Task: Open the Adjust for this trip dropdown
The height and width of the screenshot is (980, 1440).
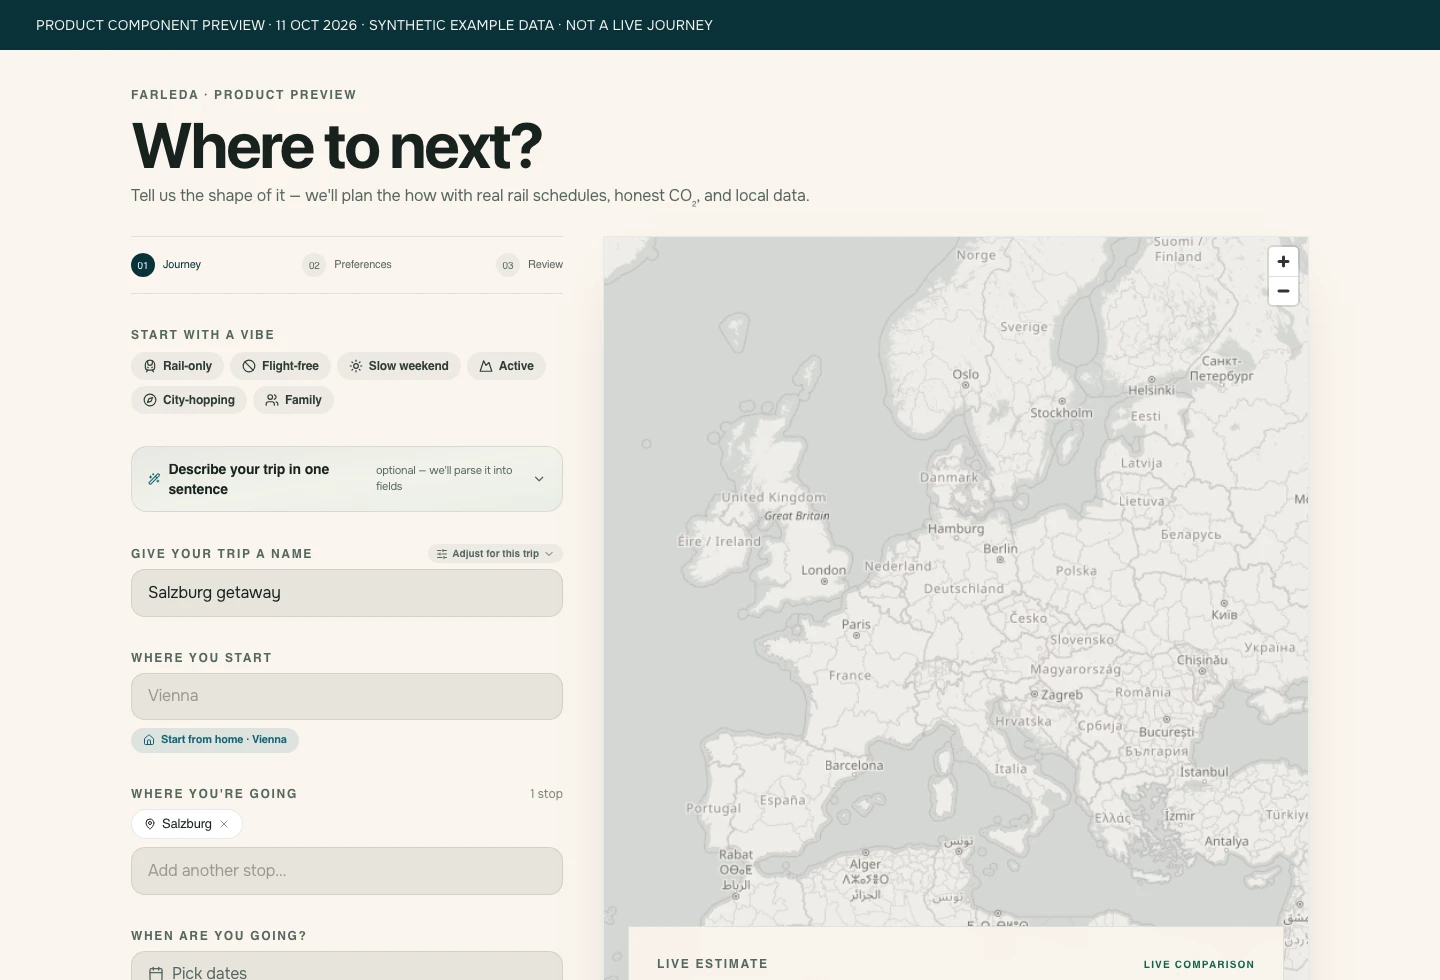Action: [x=495, y=554]
